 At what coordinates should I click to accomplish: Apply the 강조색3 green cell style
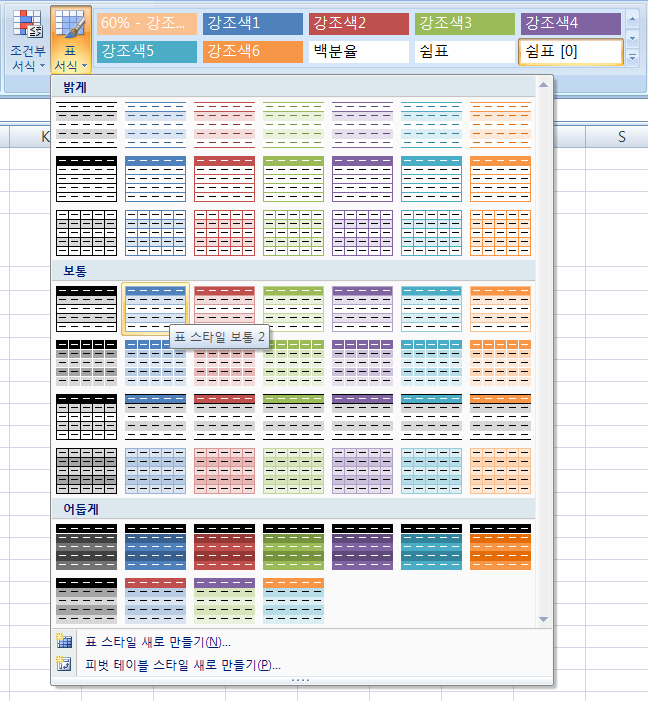(x=465, y=23)
